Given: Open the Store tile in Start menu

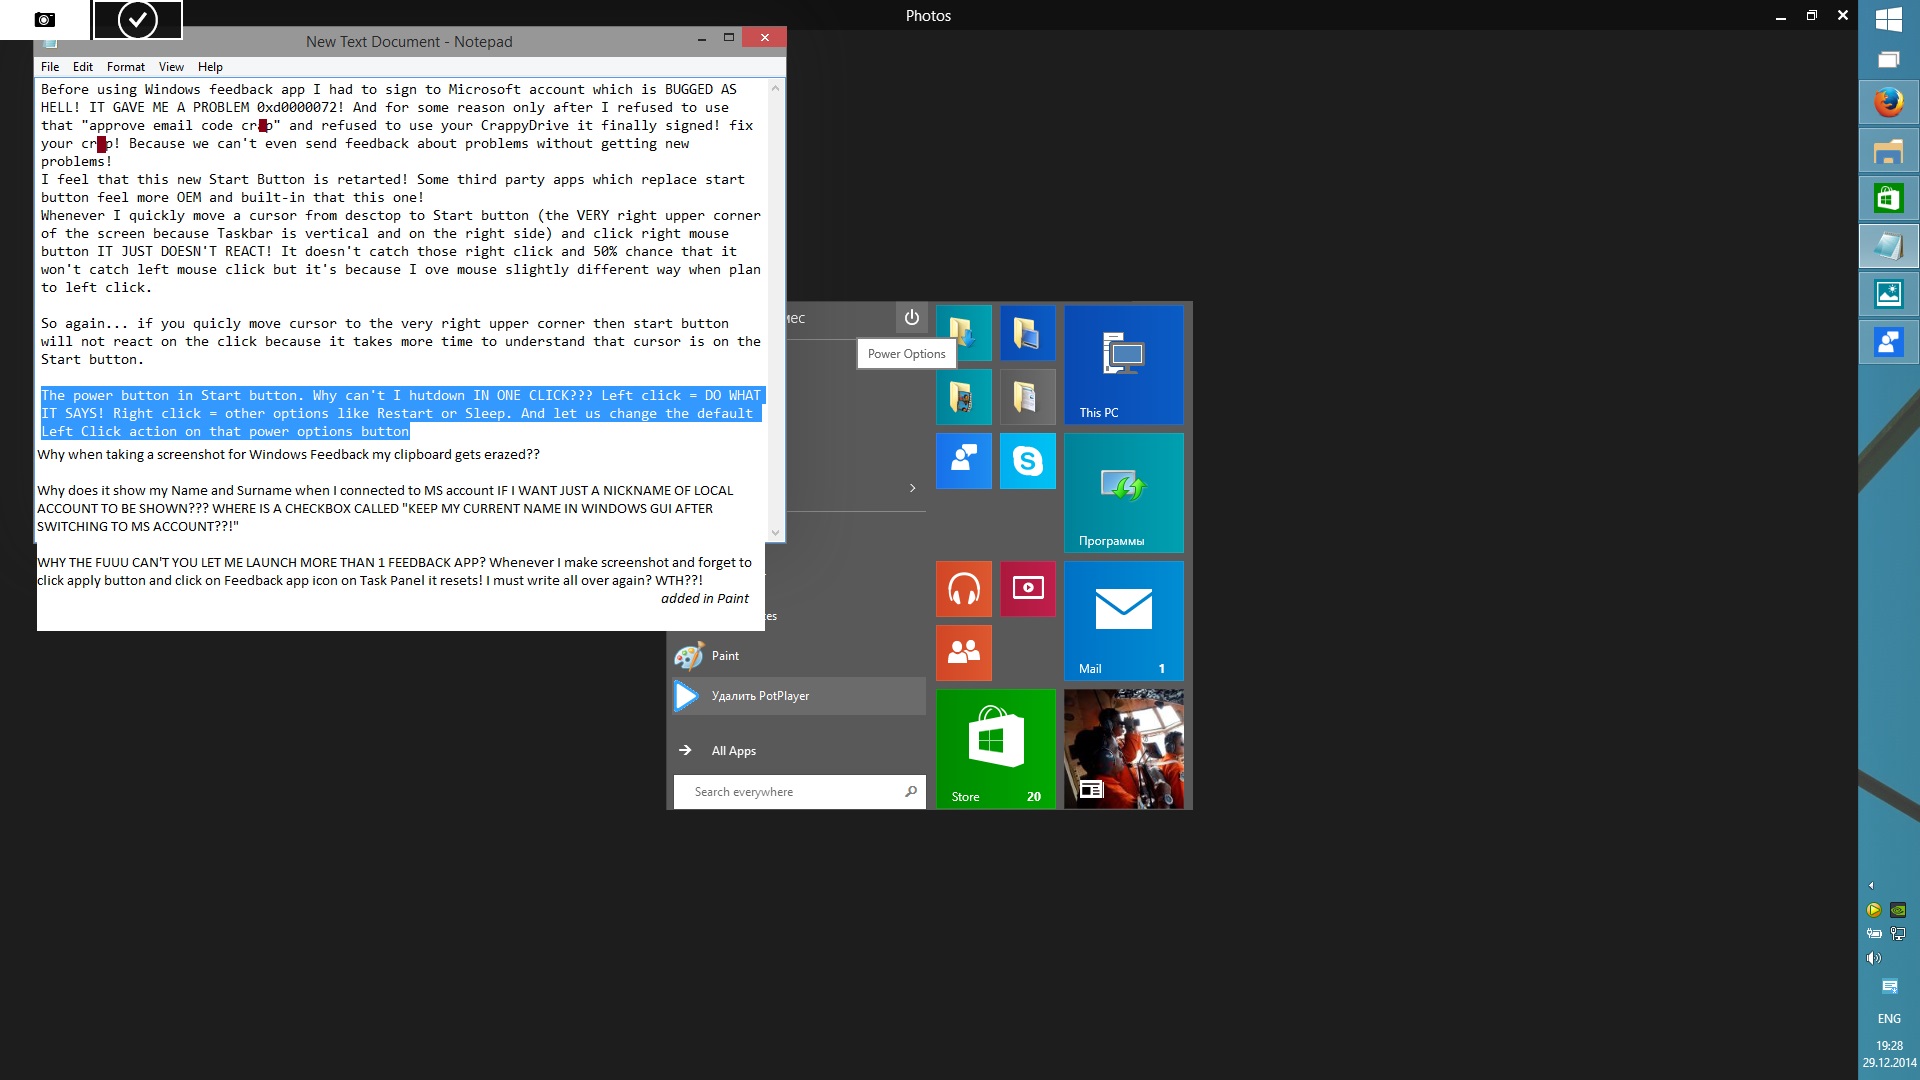Looking at the screenshot, I should tap(995, 749).
